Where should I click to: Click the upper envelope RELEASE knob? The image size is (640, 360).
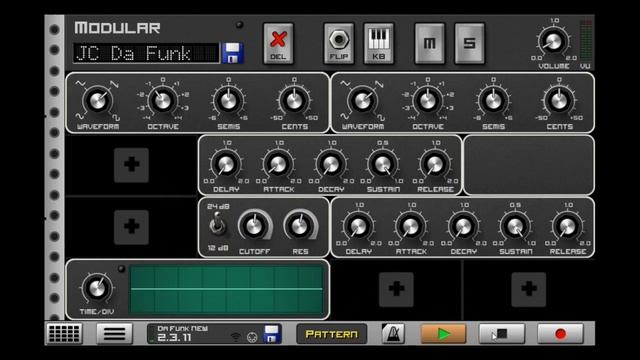(435, 164)
